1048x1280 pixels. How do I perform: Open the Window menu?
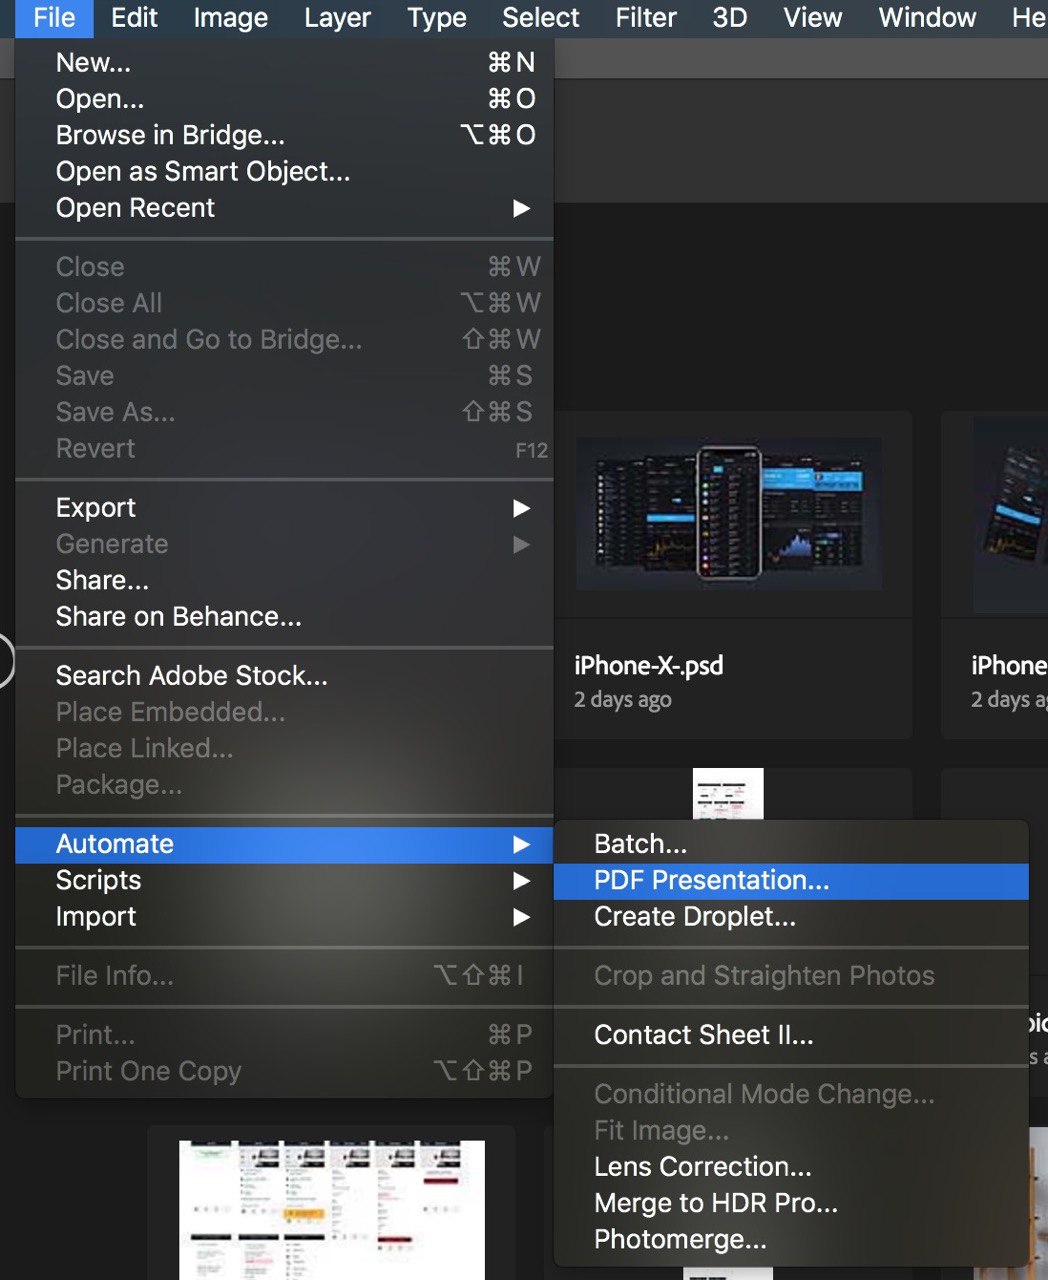[x=927, y=18]
